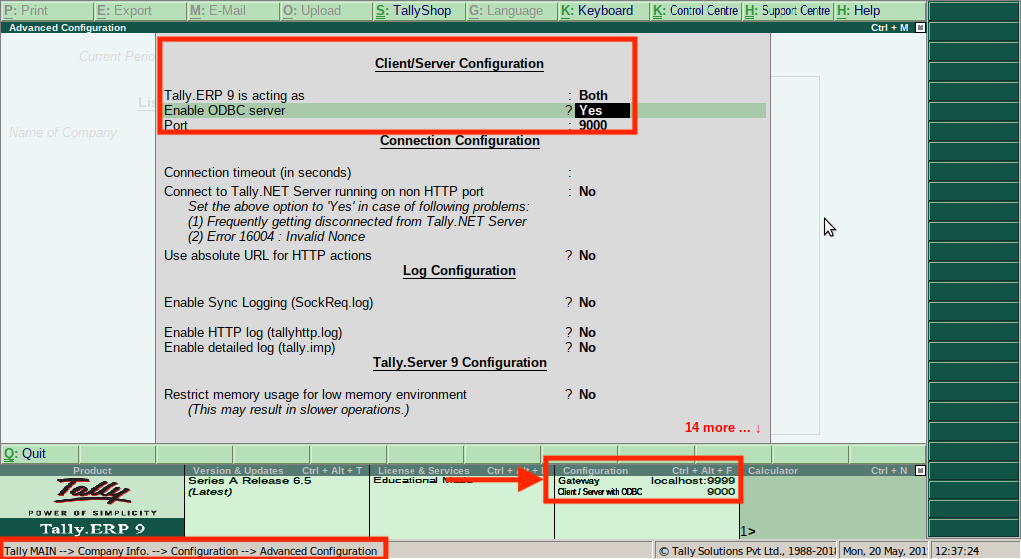Toggle Enable detailed log value No
The image size is (1021, 559).
coord(587,347)
